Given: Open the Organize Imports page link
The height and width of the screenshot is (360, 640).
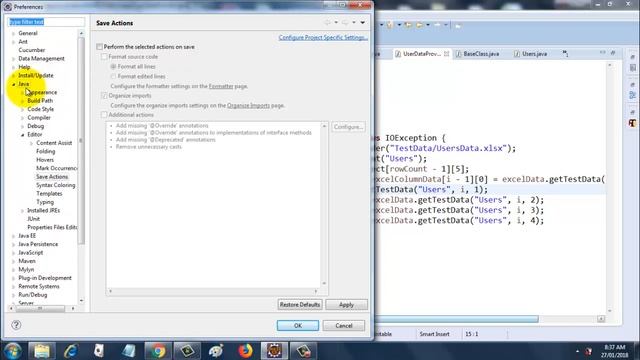Looking at the screenshot, I should pos(248,105).
